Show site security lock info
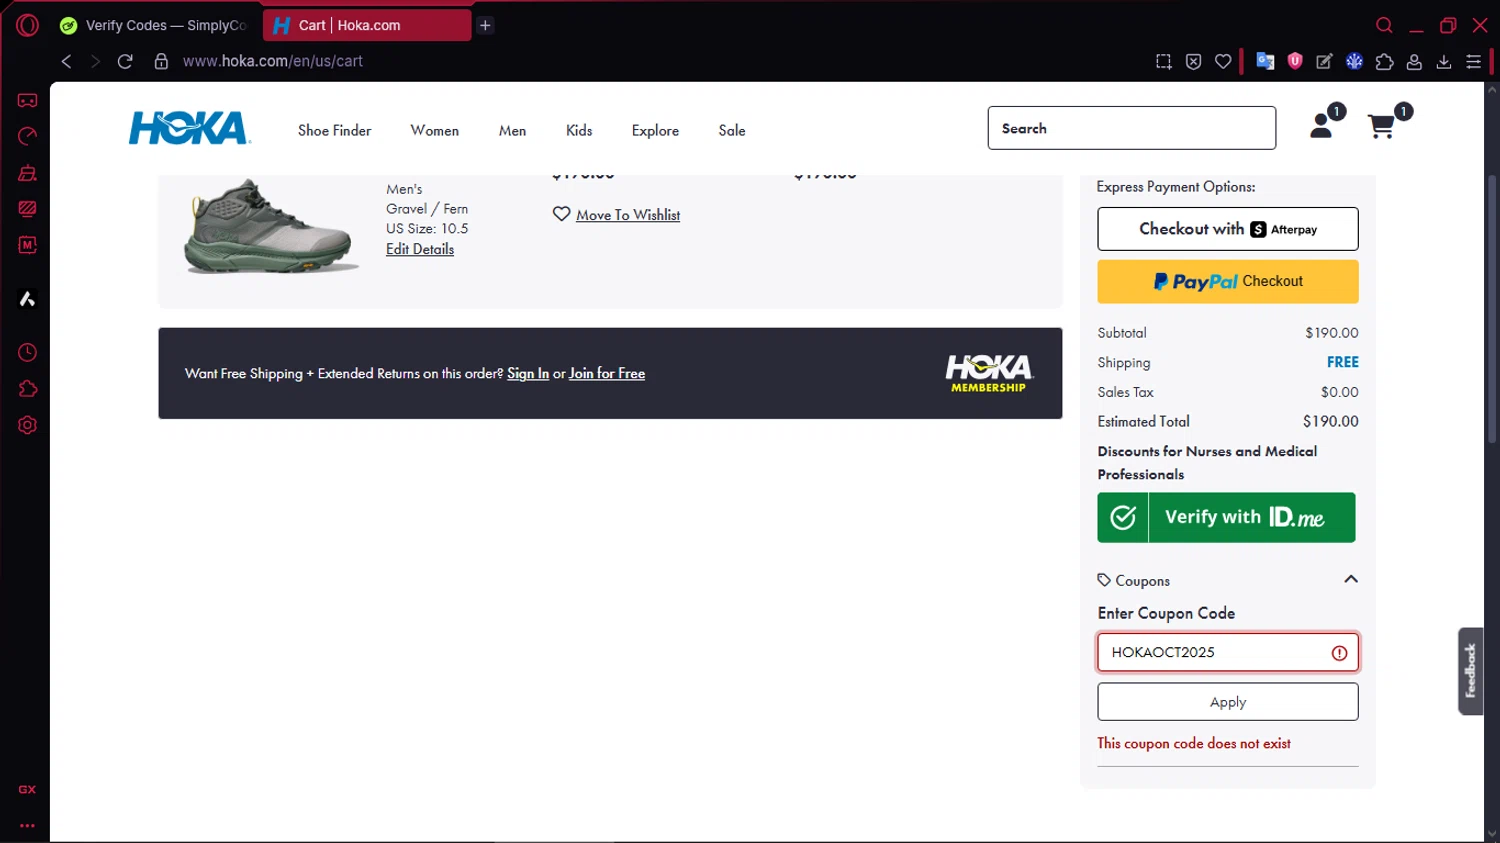 point(161,61)
